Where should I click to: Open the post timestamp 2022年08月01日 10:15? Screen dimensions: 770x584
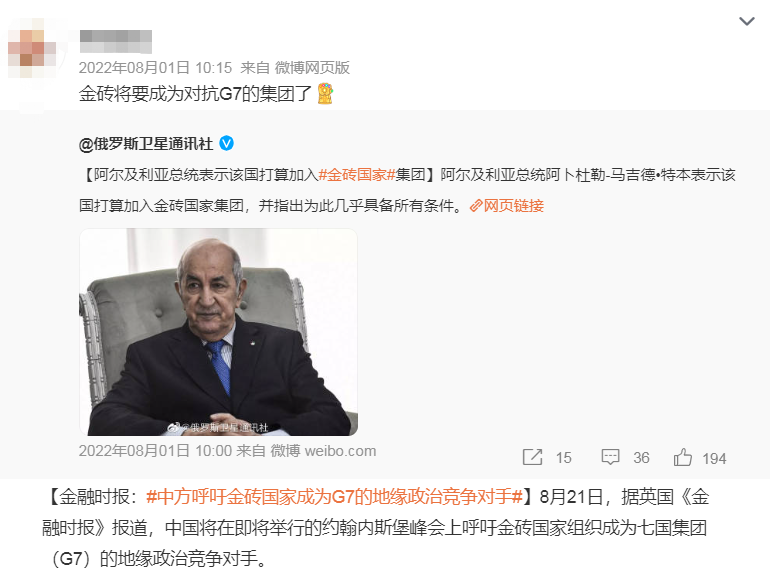coord(155,68)
